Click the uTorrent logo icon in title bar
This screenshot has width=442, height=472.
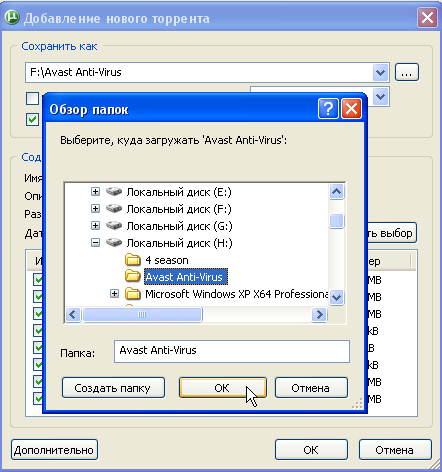12,18
